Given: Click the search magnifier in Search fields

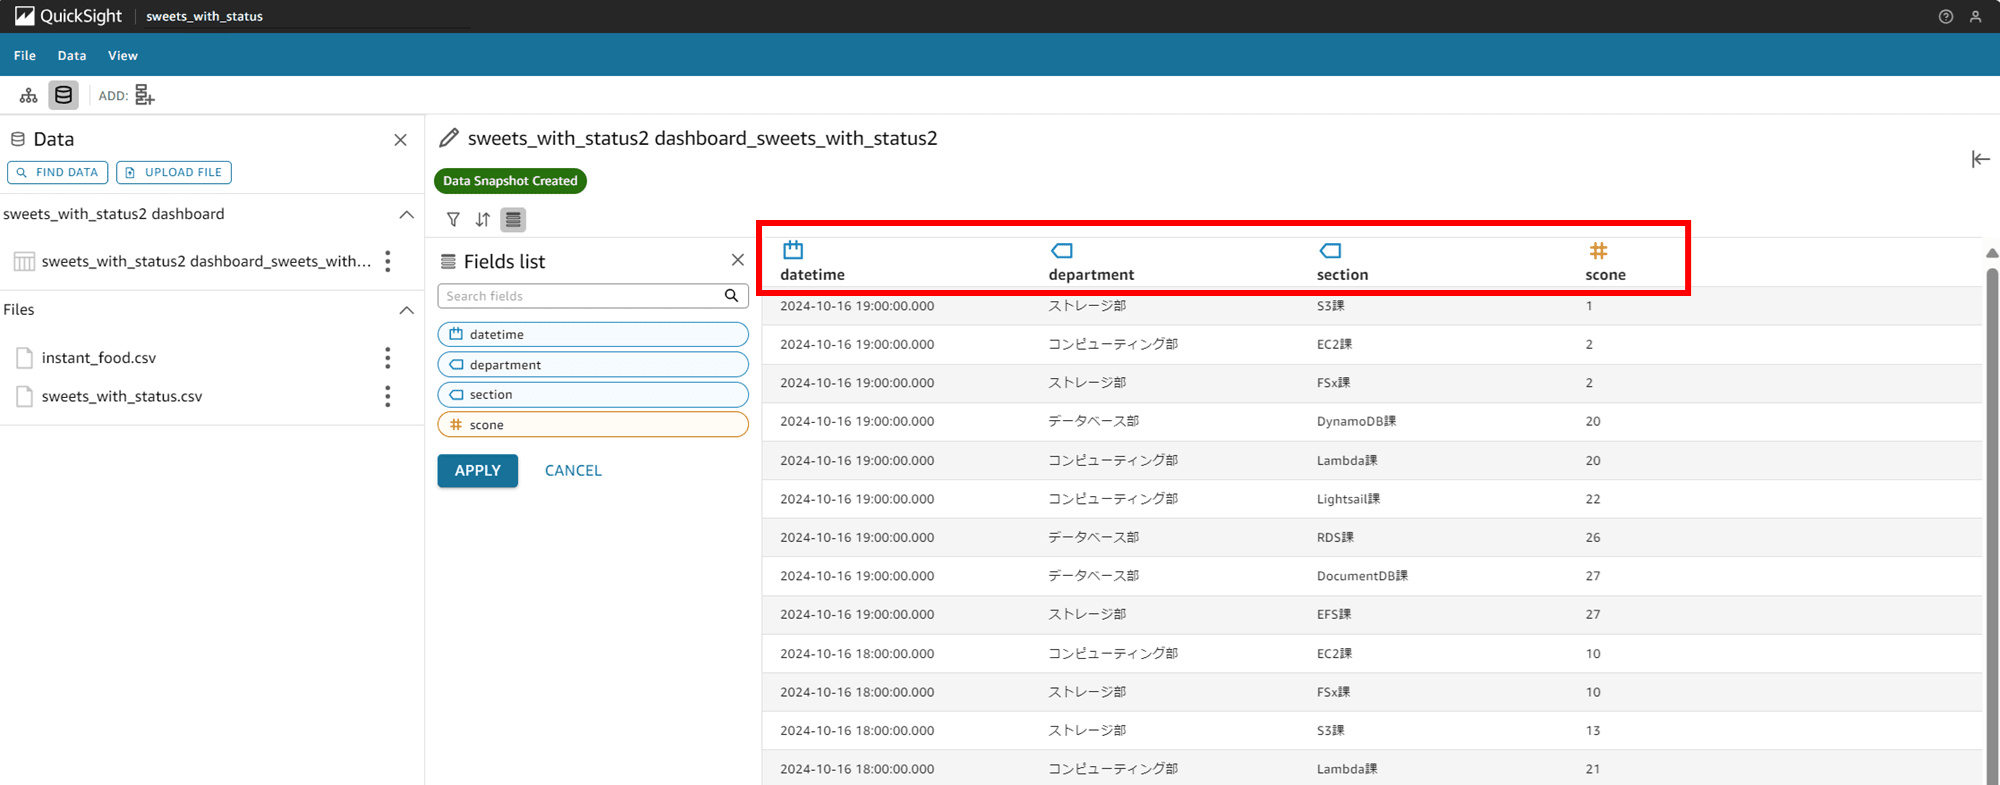Looking at the screenshot, I should [731, 296].
